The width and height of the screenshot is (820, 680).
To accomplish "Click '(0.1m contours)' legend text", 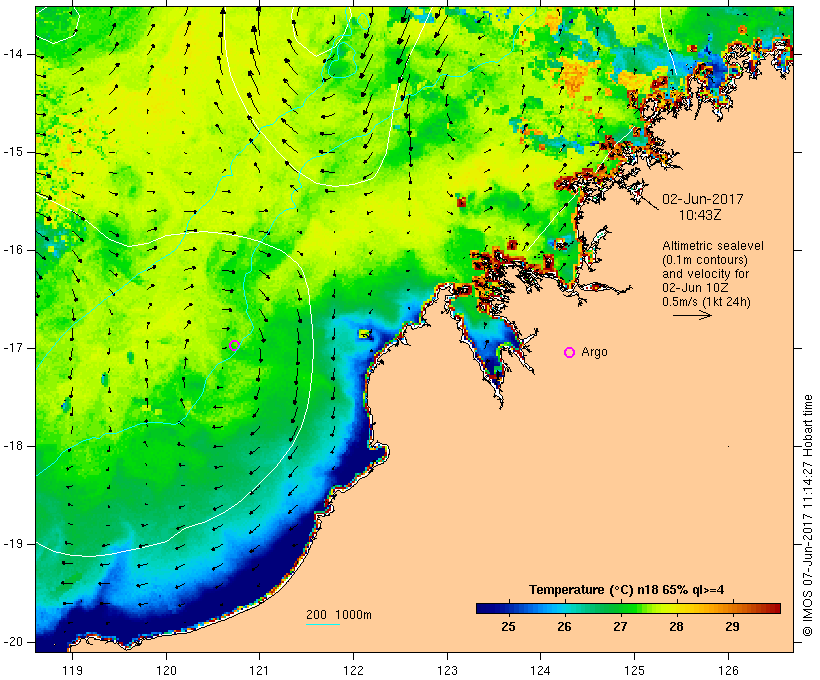I will [x=705, y=260].
